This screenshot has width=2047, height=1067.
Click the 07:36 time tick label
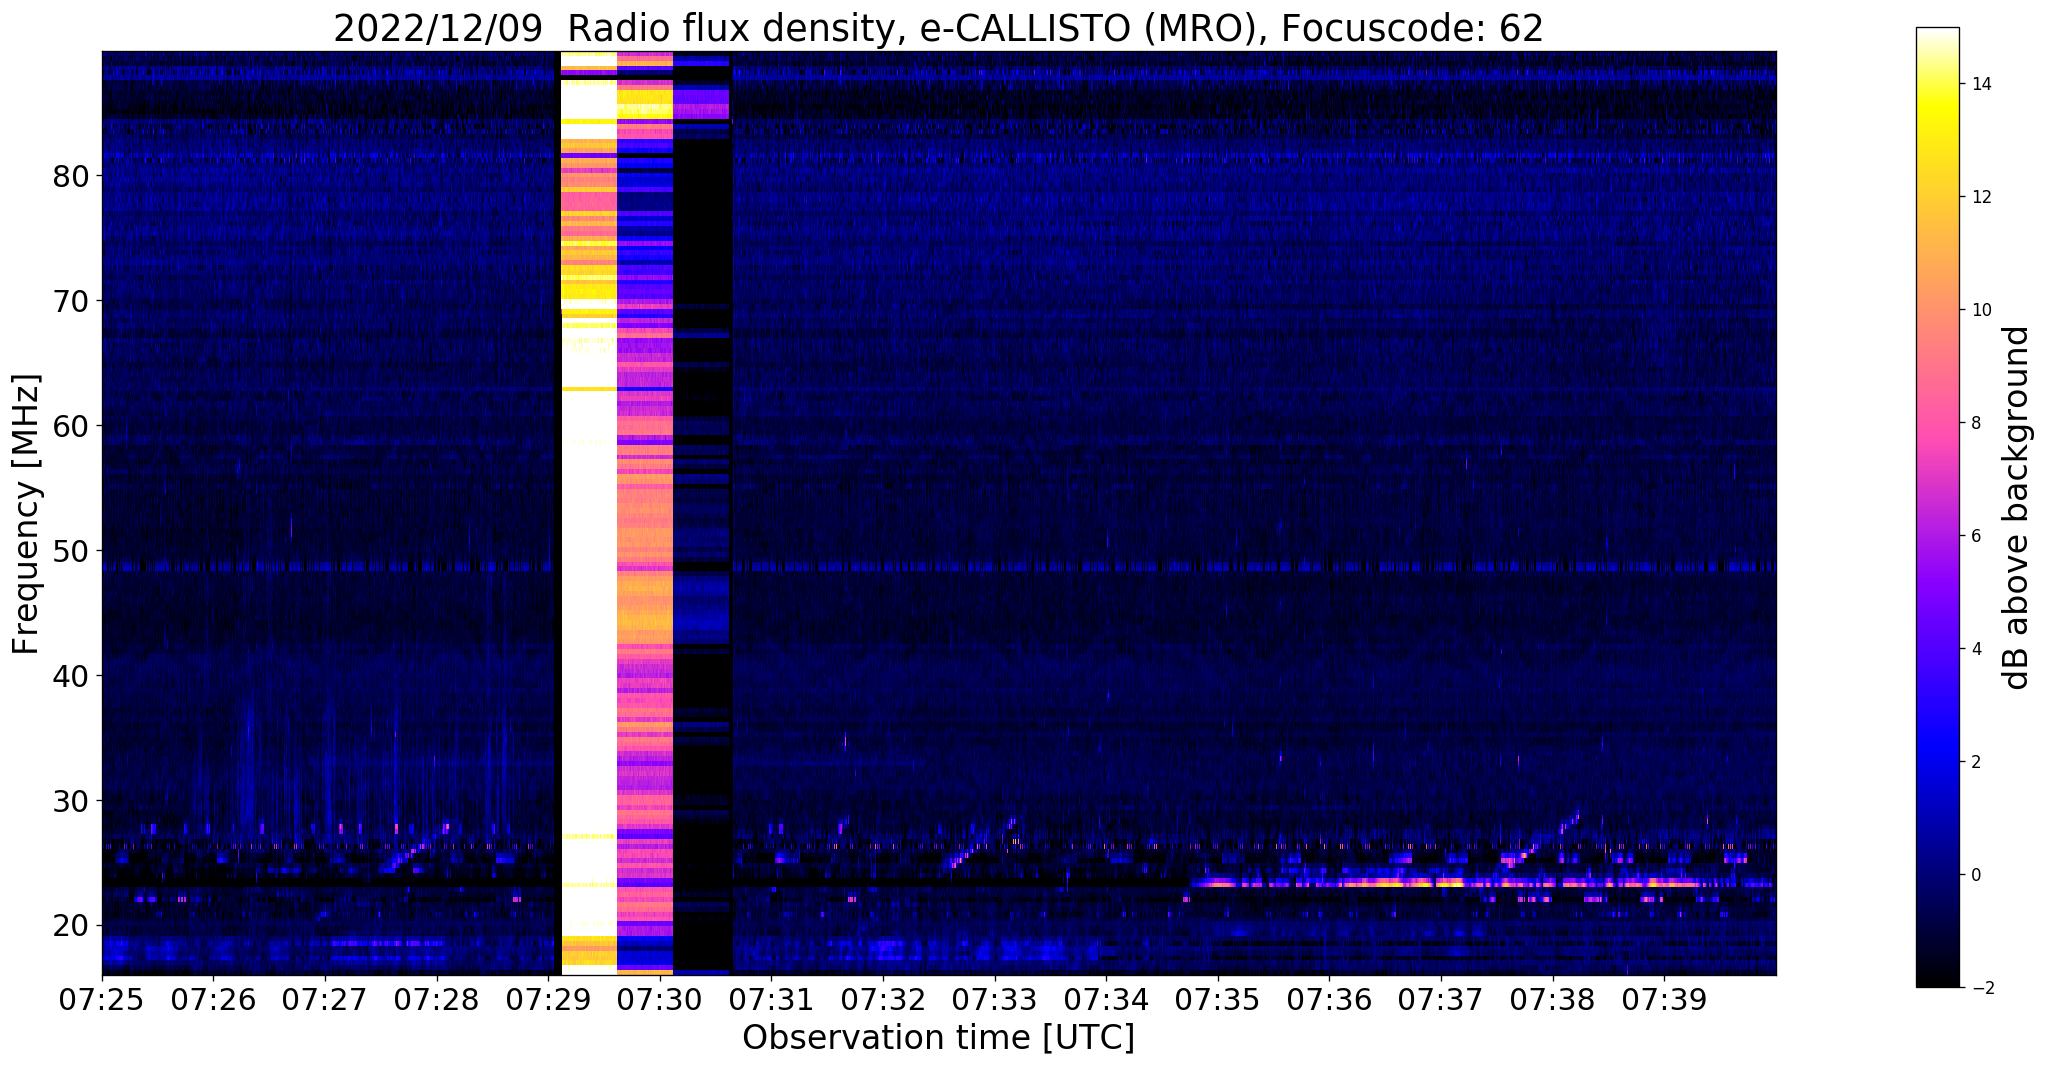coord(1329,1000)
